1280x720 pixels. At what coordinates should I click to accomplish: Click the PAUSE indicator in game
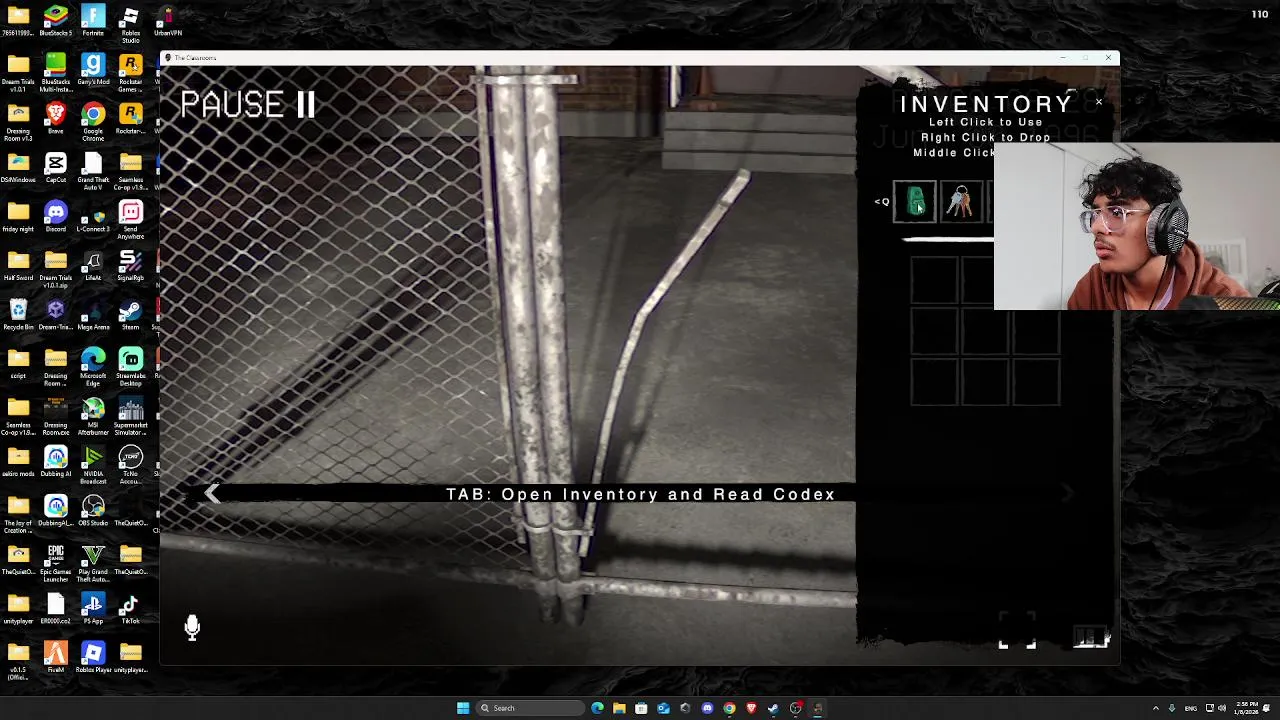click(248, 104)
